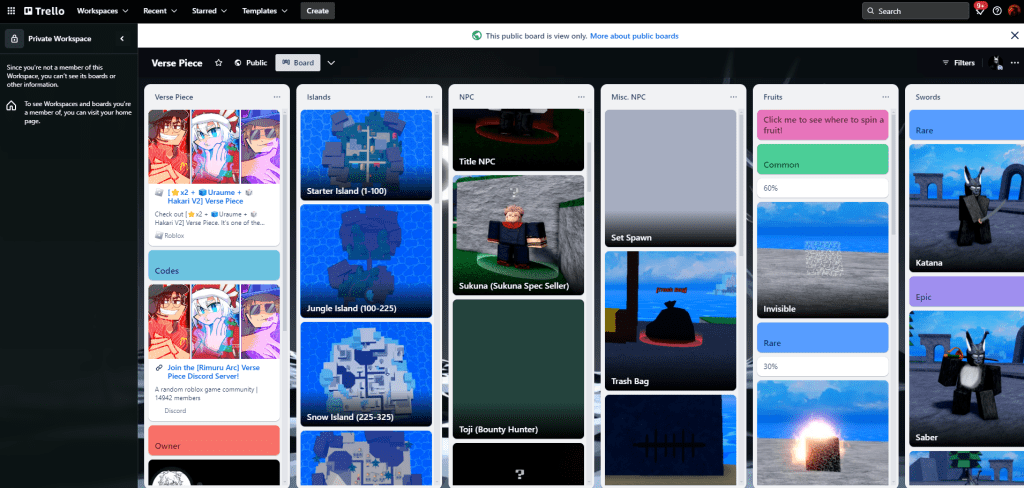Open the notifications bell

[x=980, y=10]
